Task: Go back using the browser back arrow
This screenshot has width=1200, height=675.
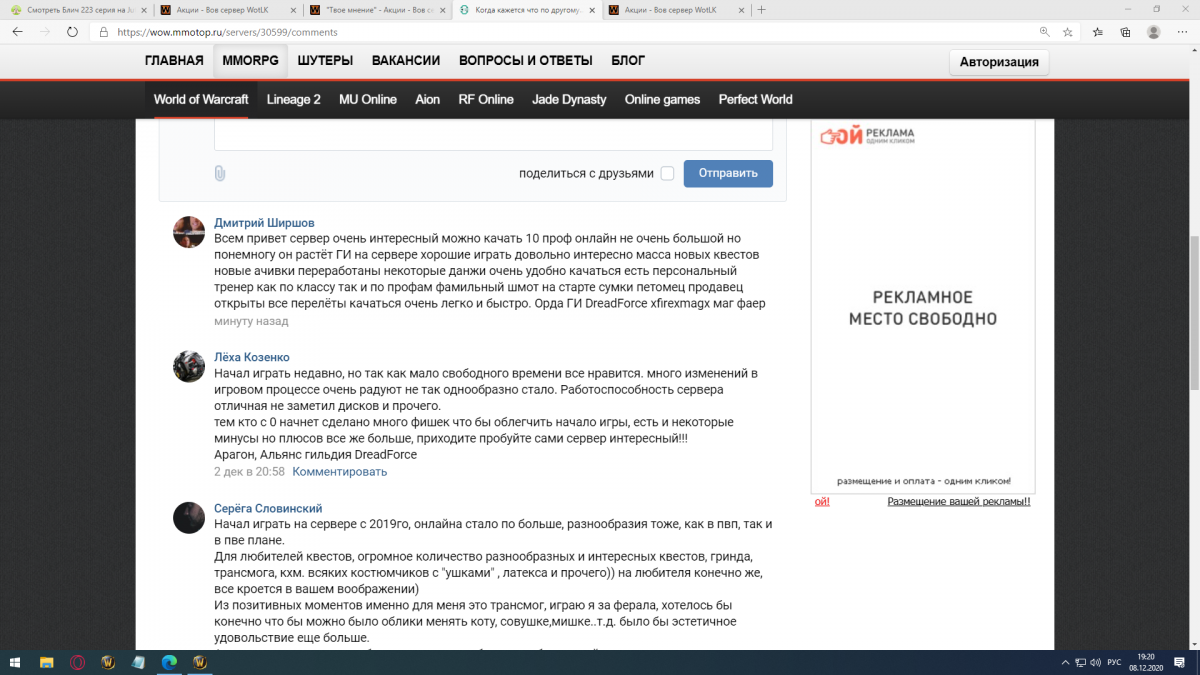Action: [x=17, y=32]
